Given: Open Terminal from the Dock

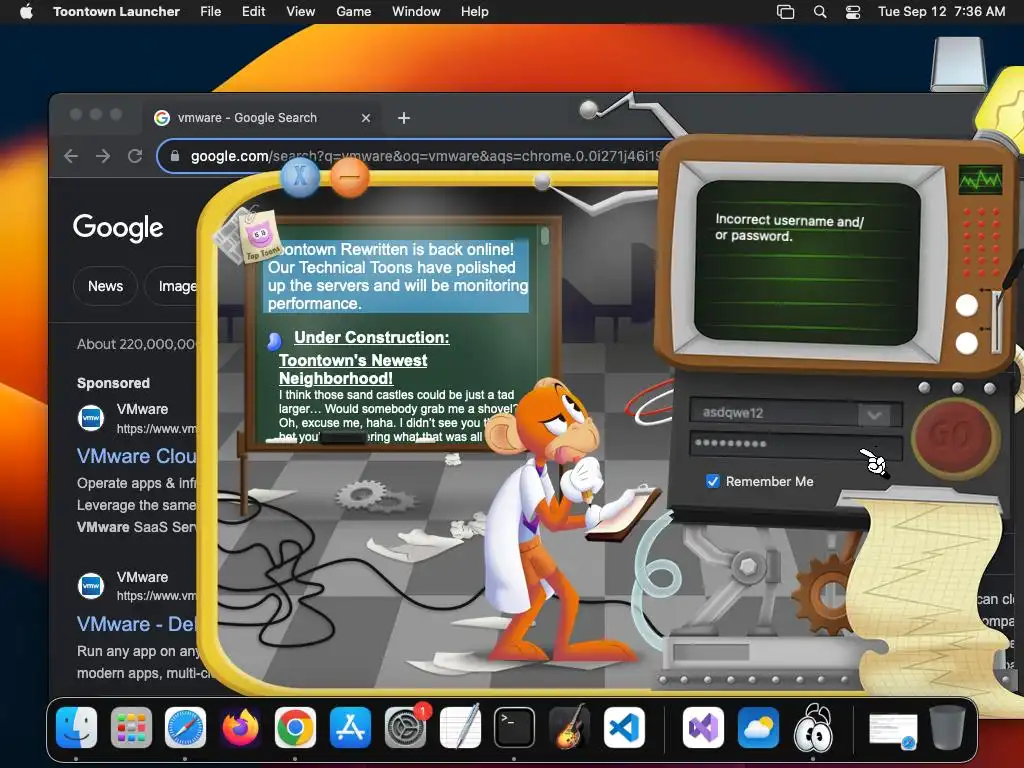Looking at the screenshot, I should 514,728.
